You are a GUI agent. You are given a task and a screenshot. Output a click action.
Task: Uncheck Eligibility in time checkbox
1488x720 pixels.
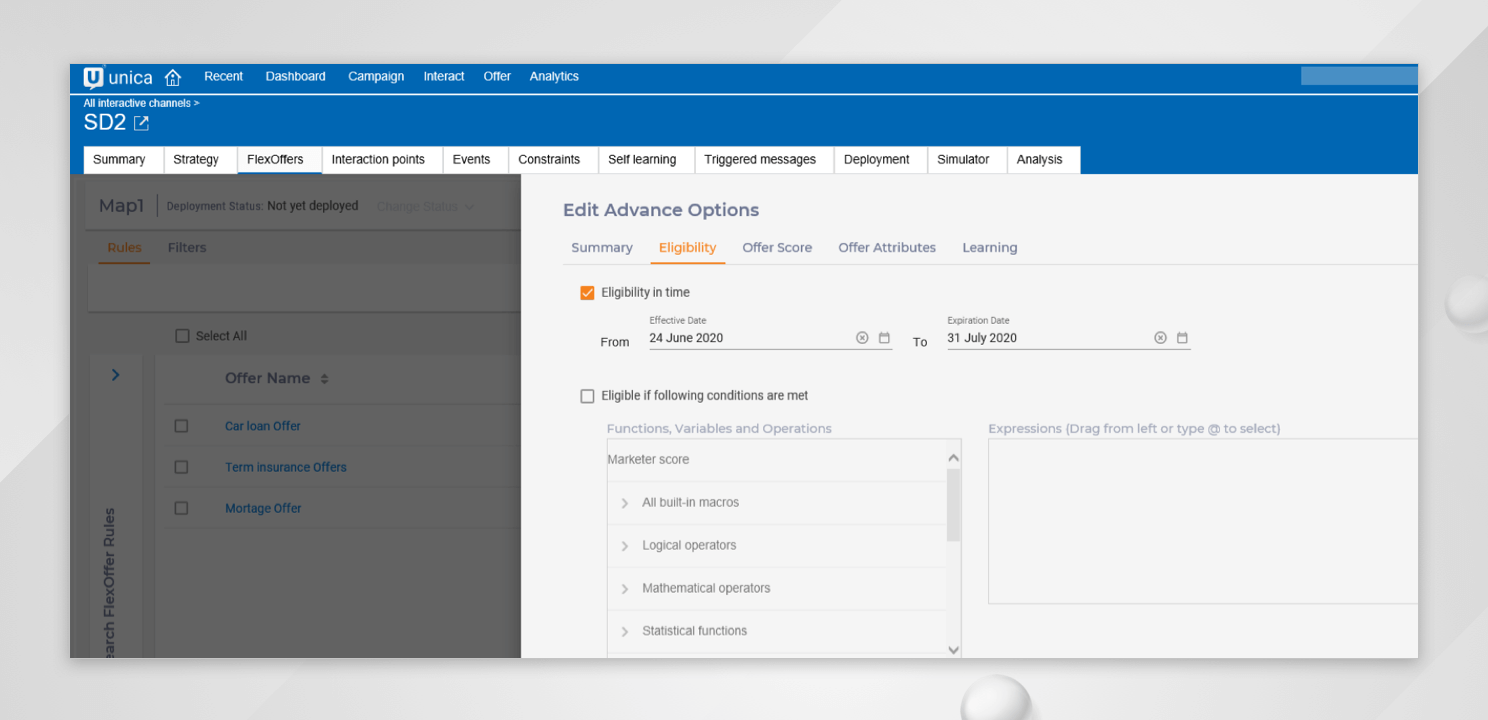point(587,293)
